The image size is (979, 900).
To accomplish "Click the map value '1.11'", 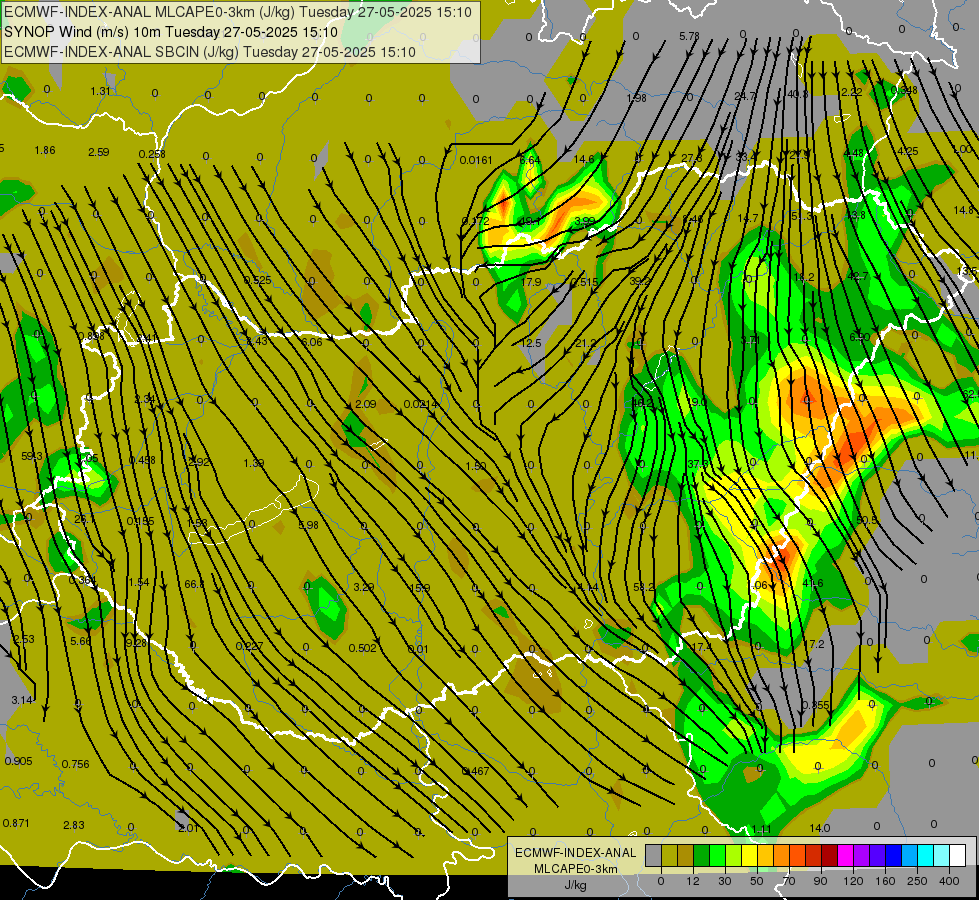I will 762,829.
